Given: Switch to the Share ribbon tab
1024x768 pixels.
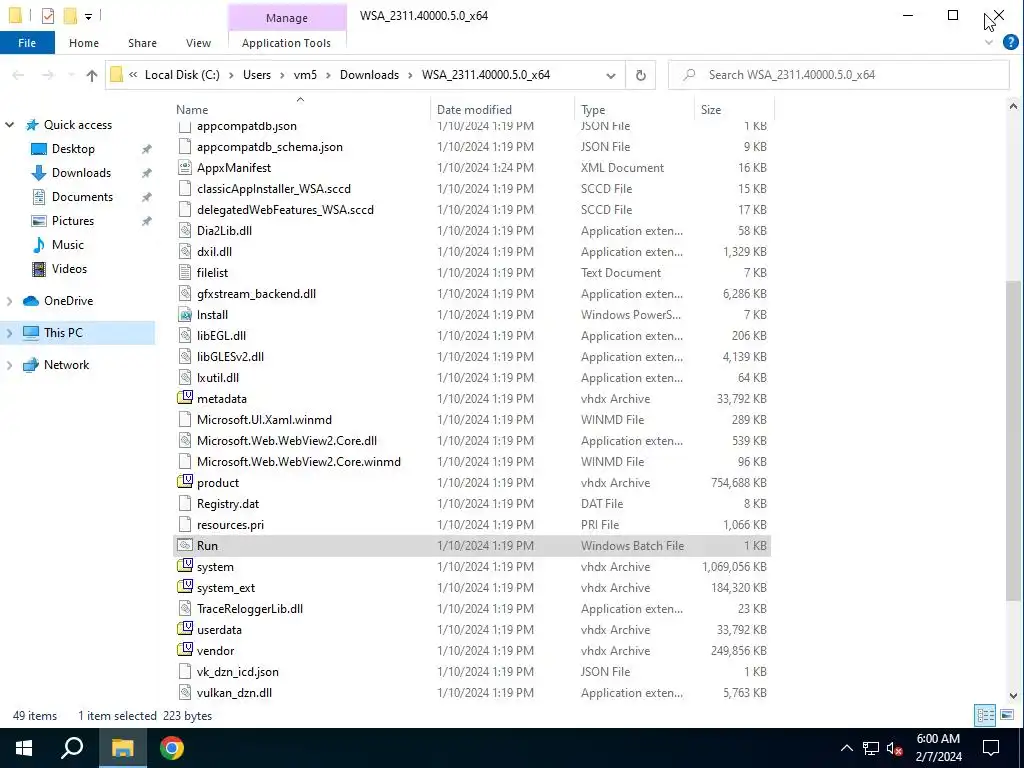Looking at the screenshot, I should tap(142, 43).
